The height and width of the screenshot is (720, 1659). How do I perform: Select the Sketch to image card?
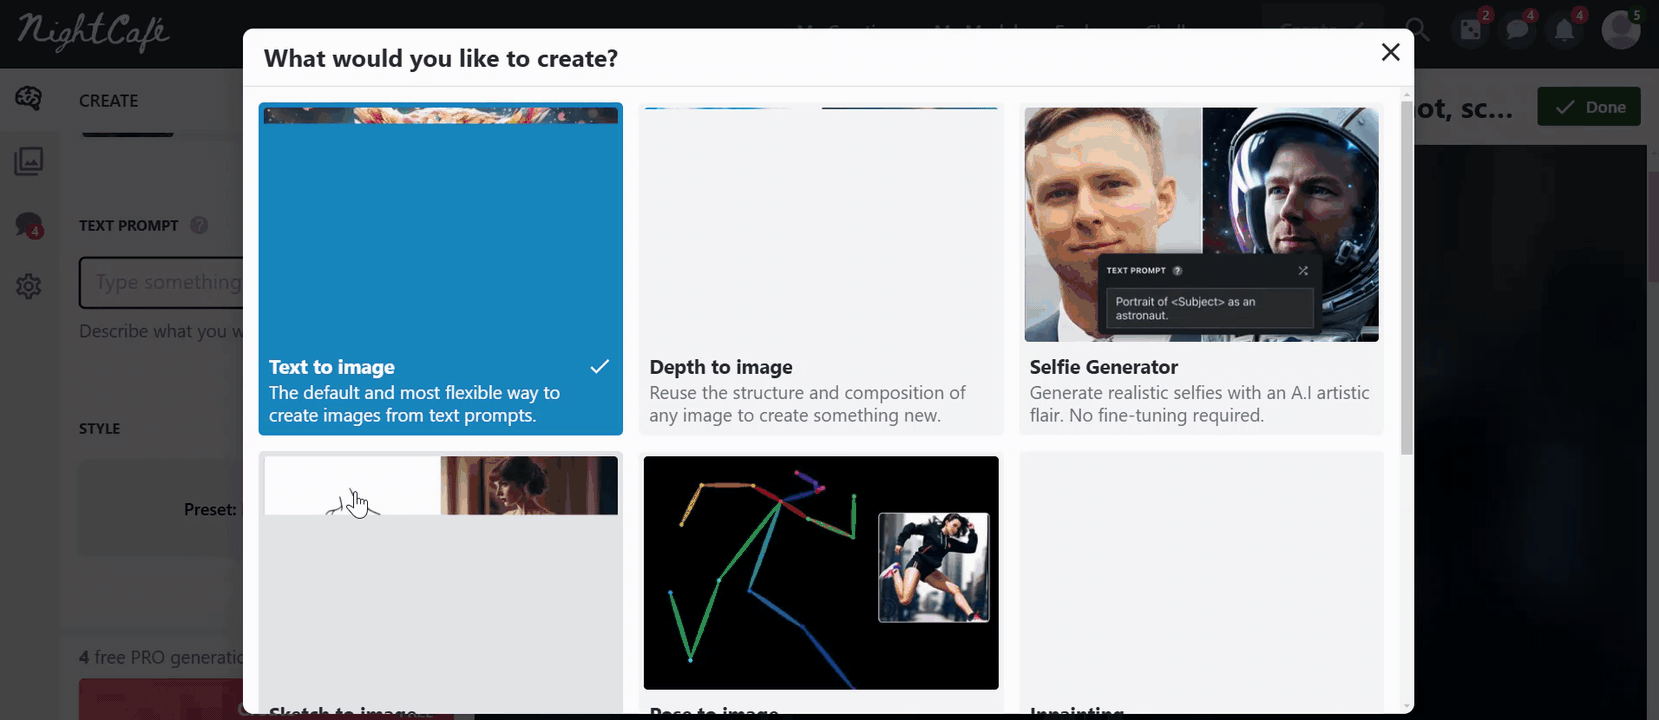pyautogui.click(x=440, y=582)
